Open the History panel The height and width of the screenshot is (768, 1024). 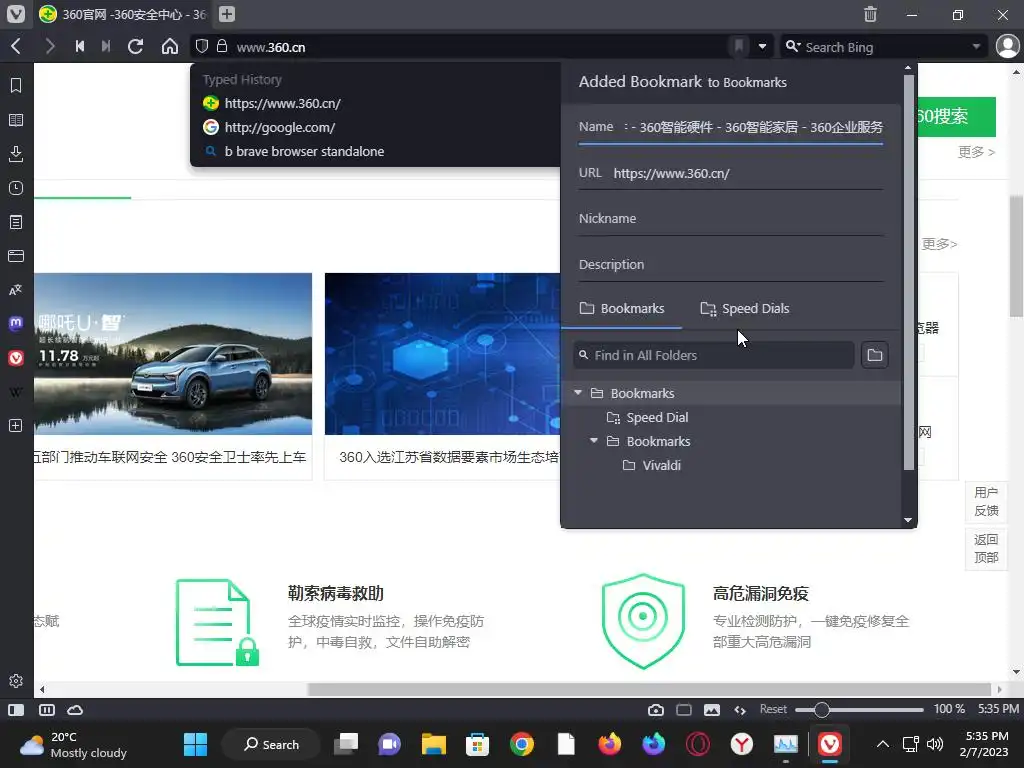(x=16, y=188)
